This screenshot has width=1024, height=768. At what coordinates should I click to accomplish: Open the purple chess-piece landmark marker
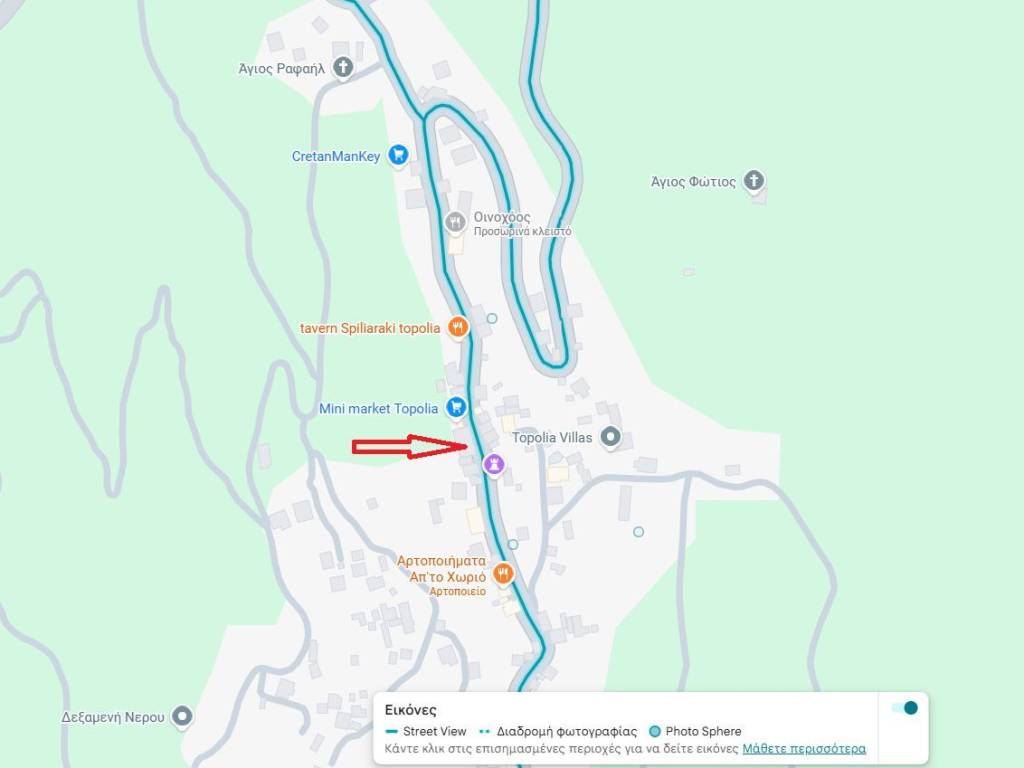[494, 465]
